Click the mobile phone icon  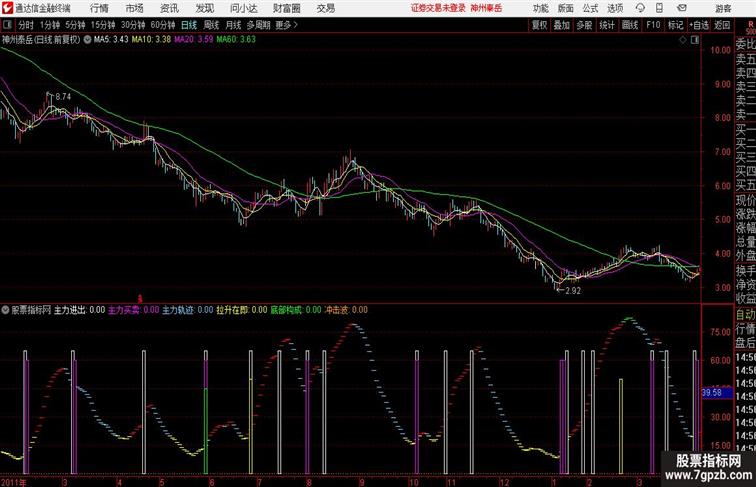click(659, 8)
